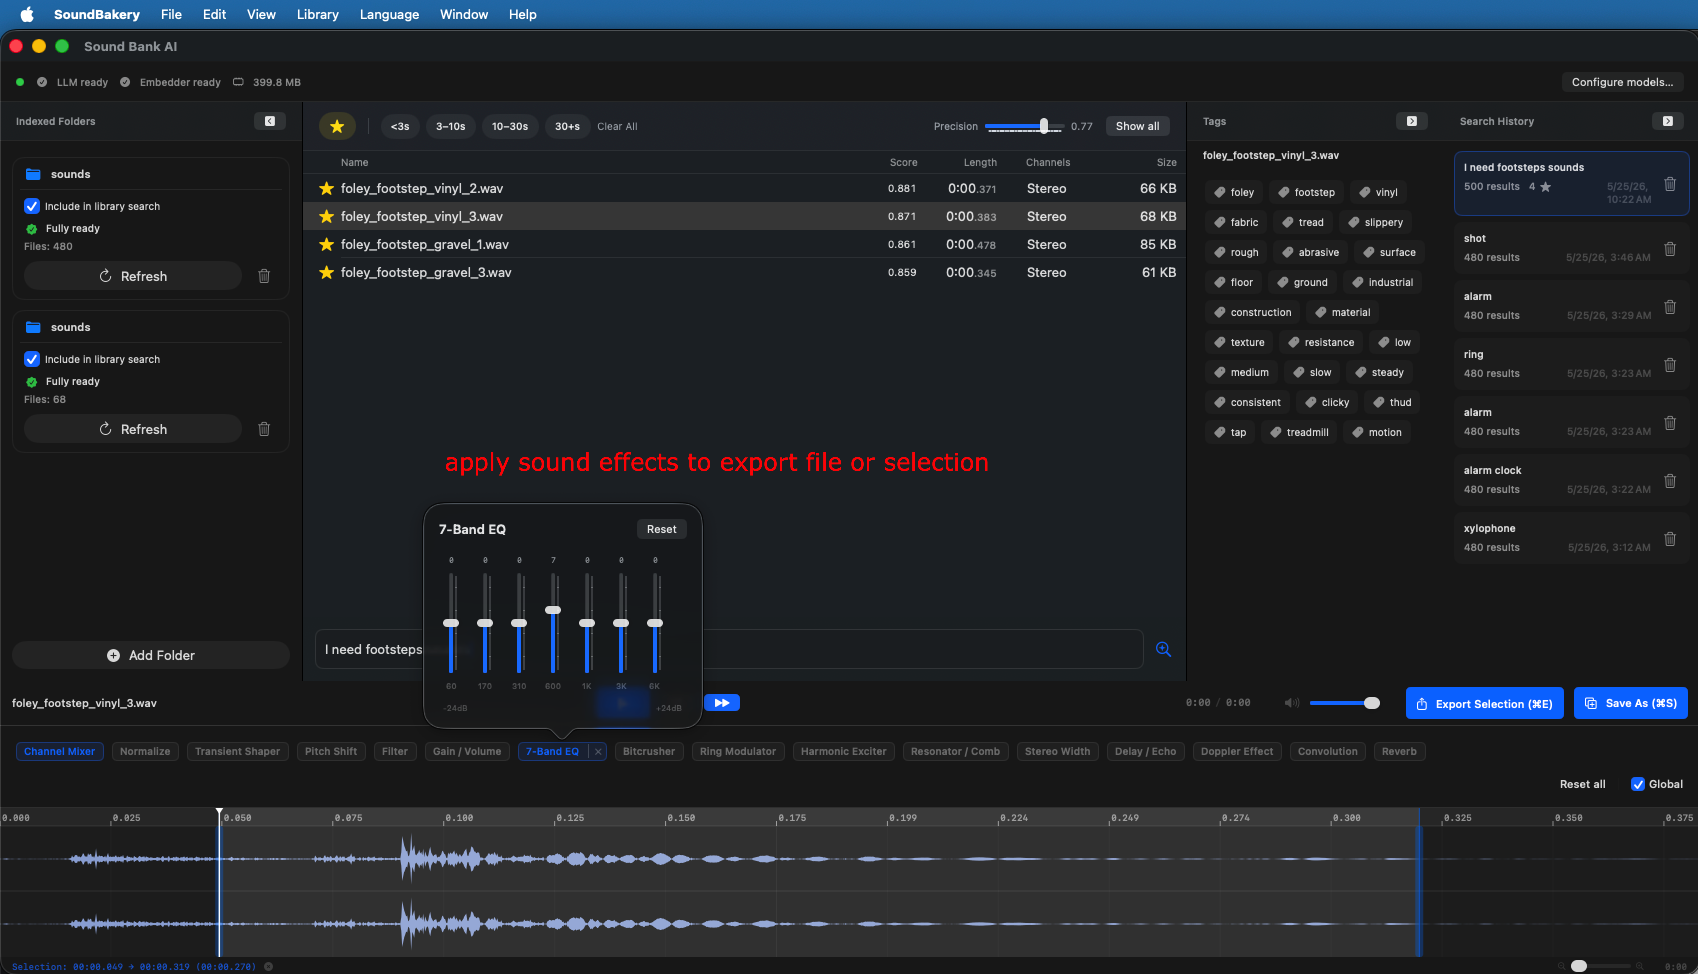
Task: Unstar foley_footstep_gravel_3.wav
Action: tap(326, 272)
